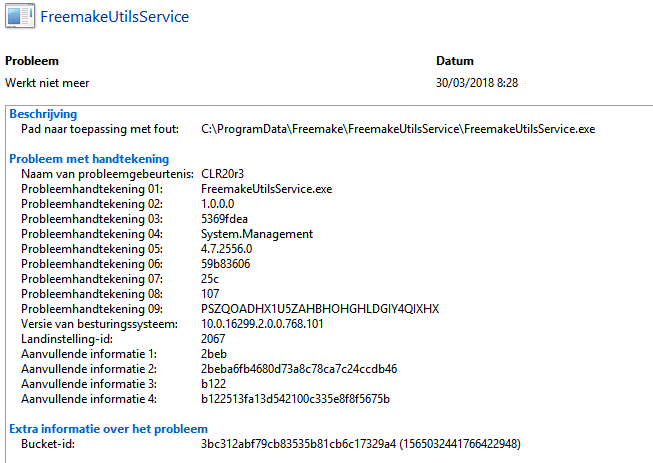This screenshot has width=653, height=463.
Task: Click the Probleemhandtekening 01 executable name value
Action: click(265, 189)
